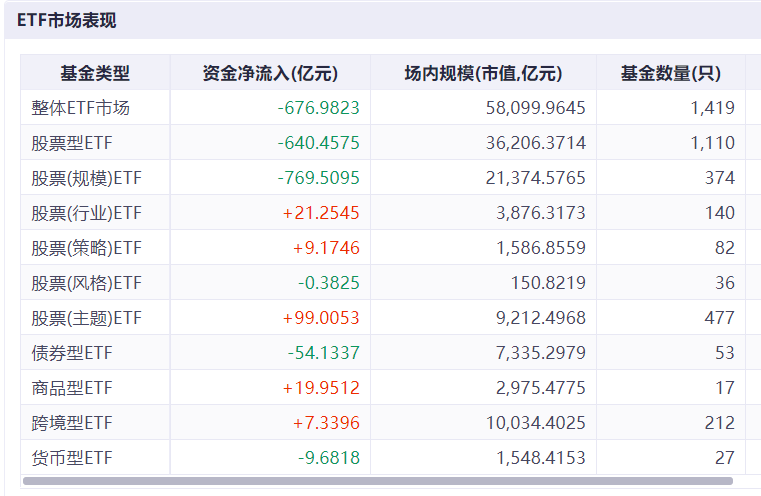
Task: Click the market value 7,335.2979
Action: pyautogui.click(x=541, y=352)
